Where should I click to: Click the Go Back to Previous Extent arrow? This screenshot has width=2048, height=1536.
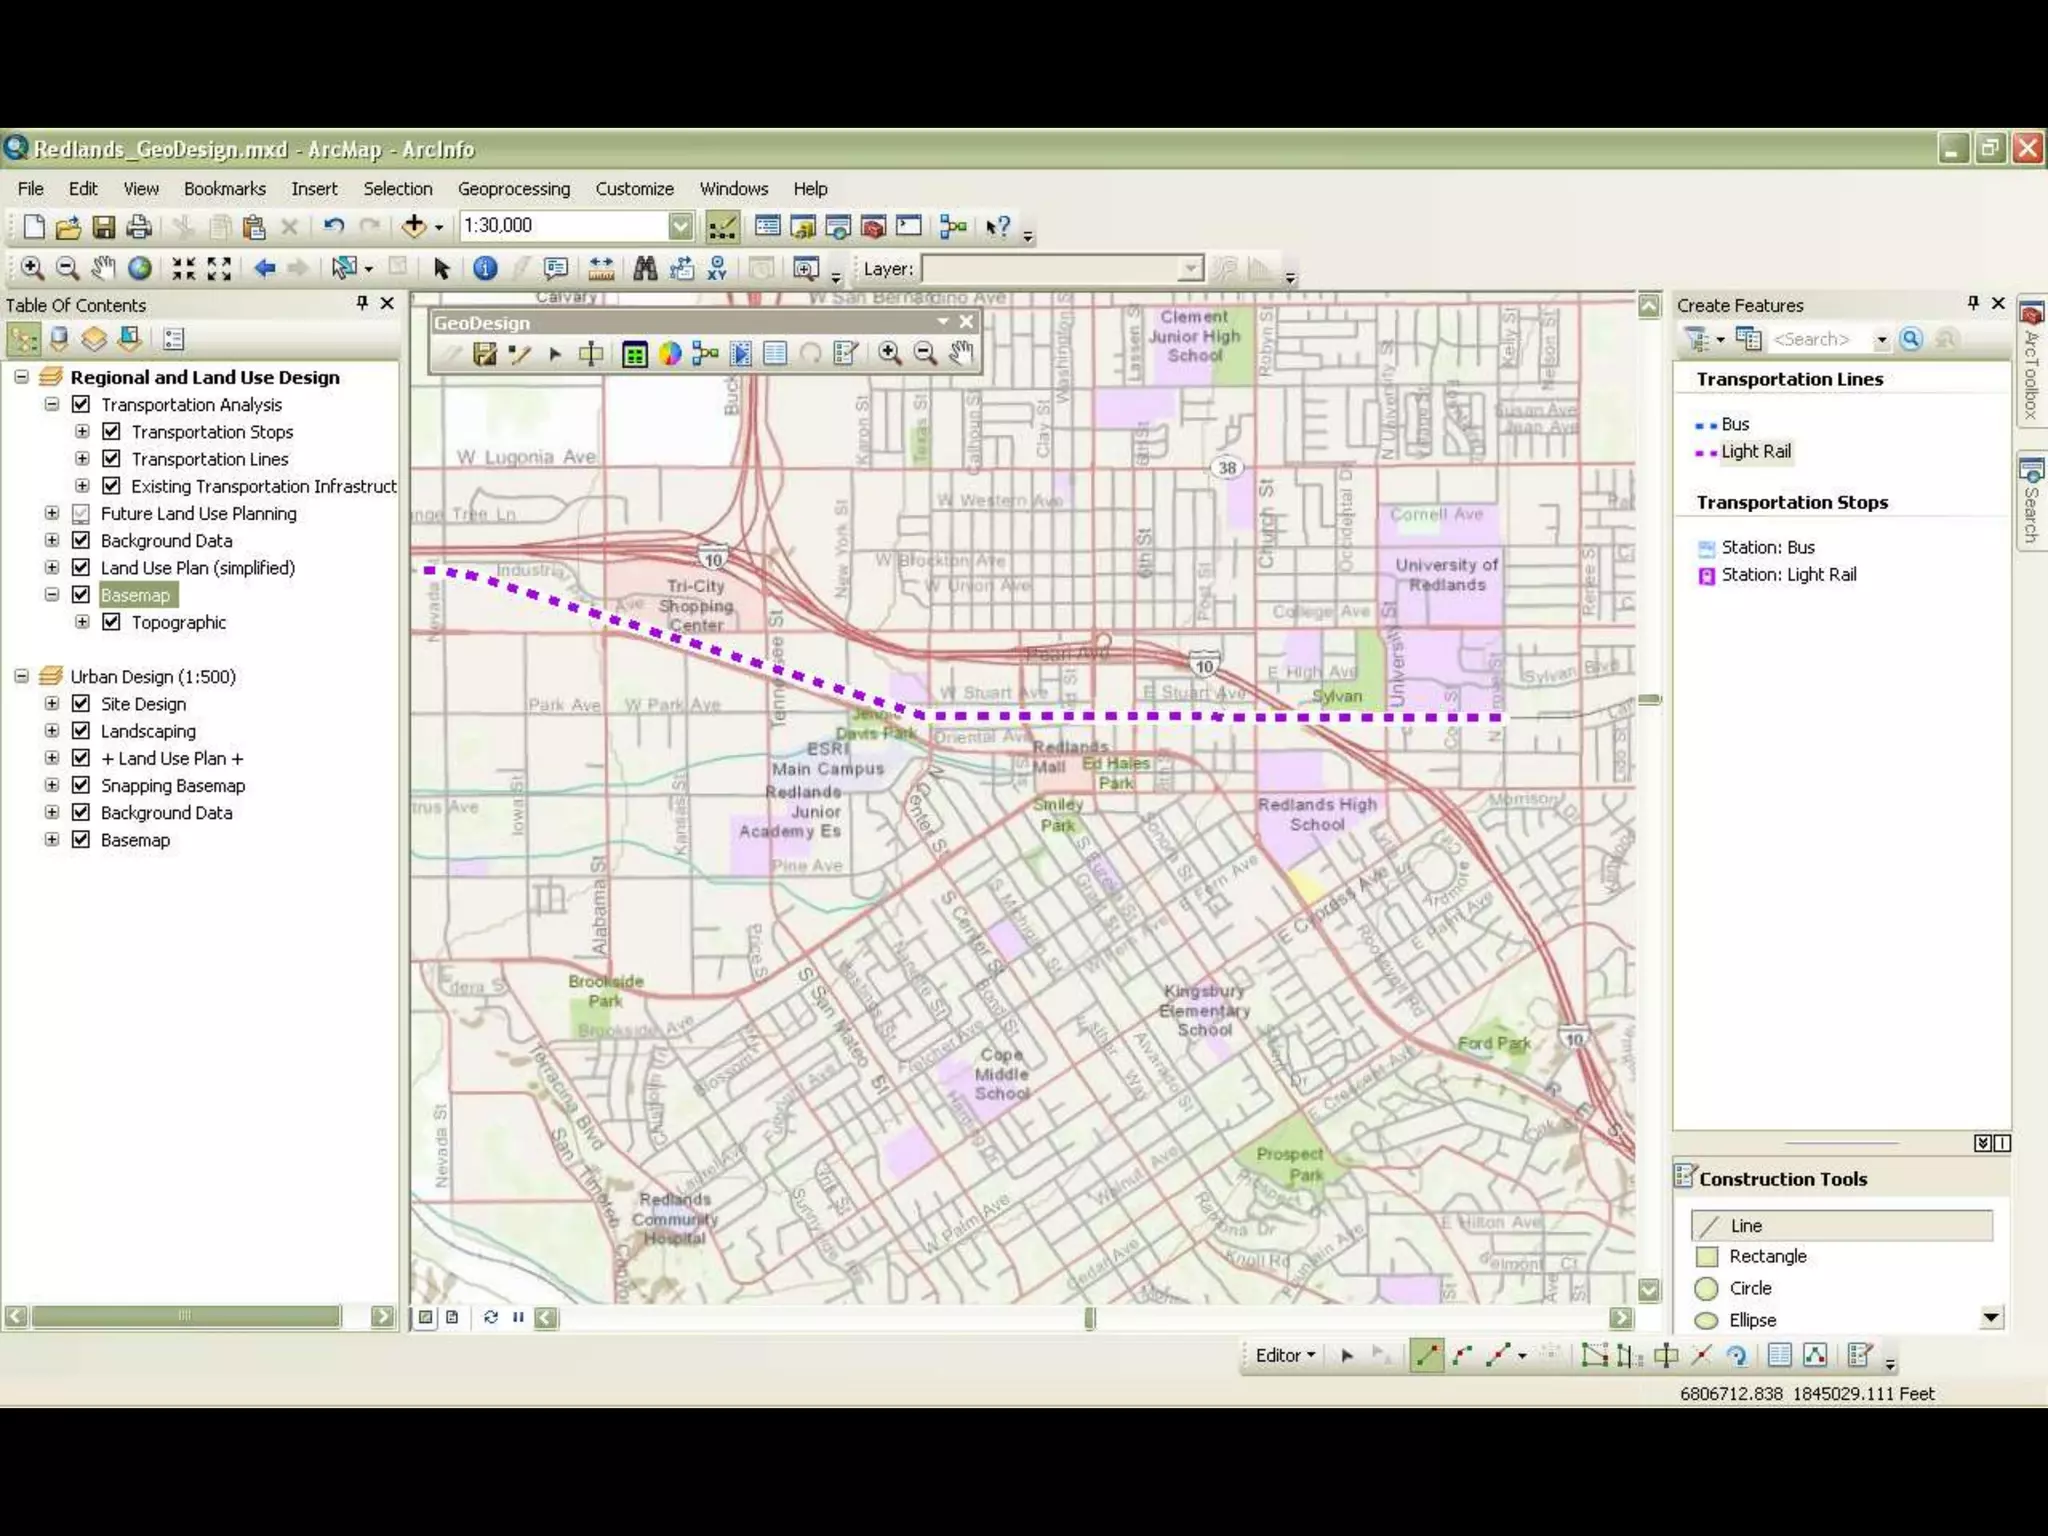pos(264,268)
